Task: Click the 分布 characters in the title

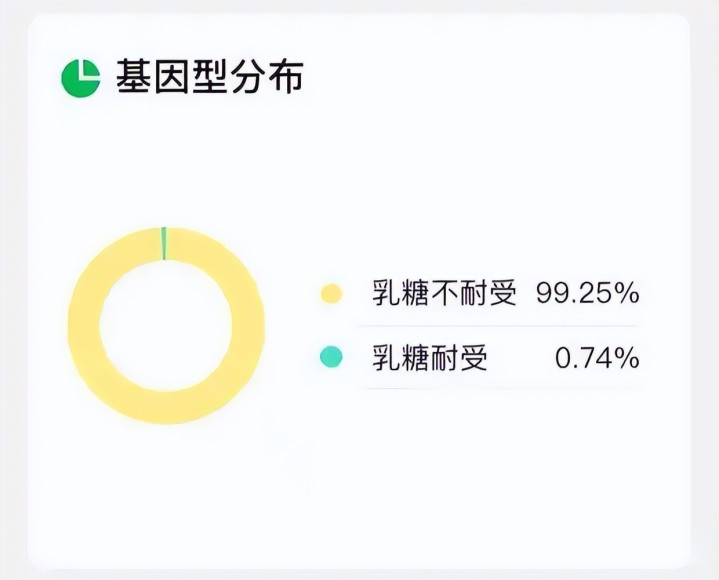Action: (x=270, y=77)
